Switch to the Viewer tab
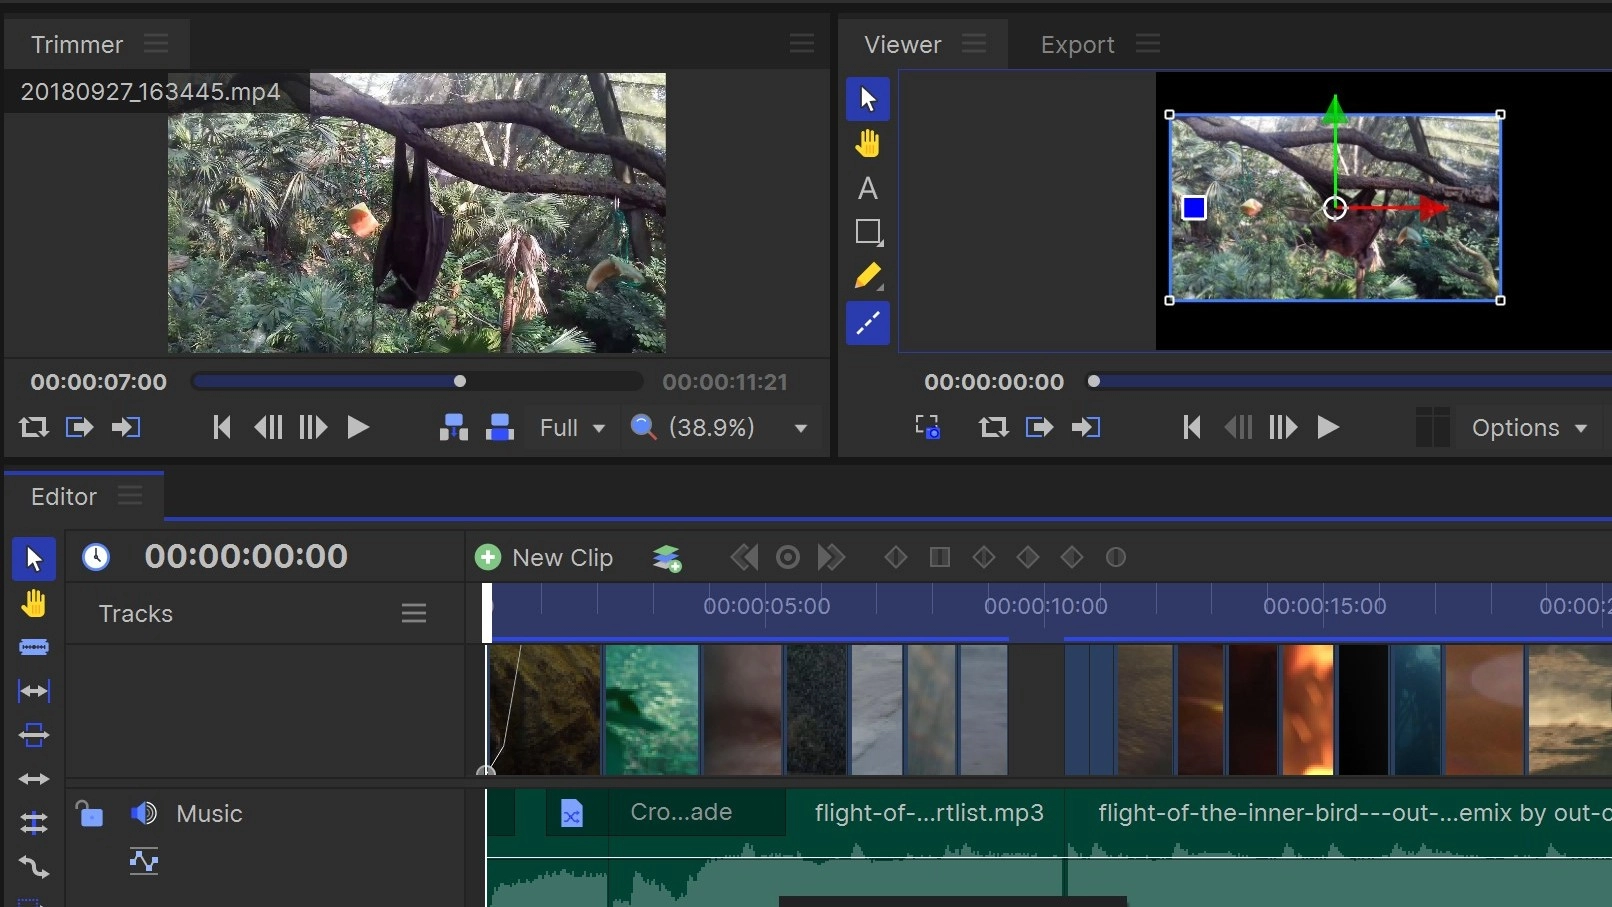The width and height of the screenshot is (1612, 907). 903,45
